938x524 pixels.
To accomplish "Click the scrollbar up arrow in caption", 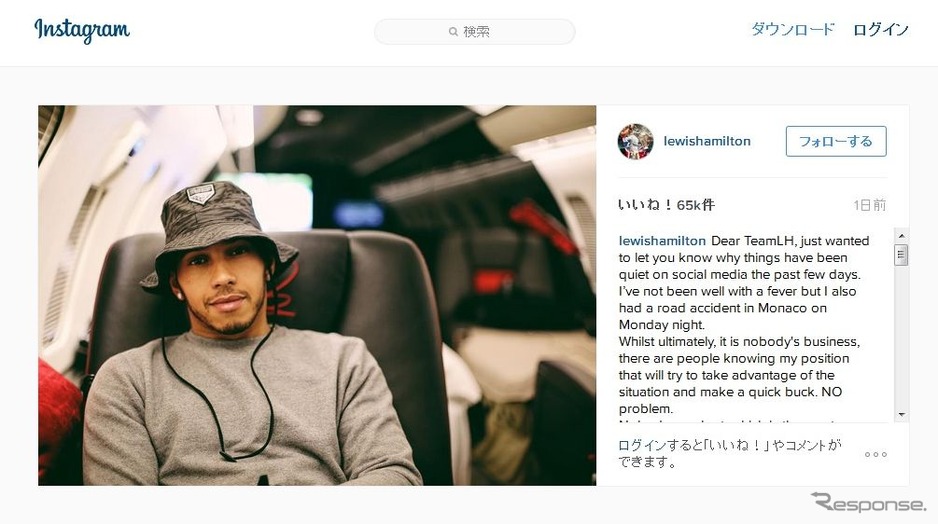I will 902,236.
